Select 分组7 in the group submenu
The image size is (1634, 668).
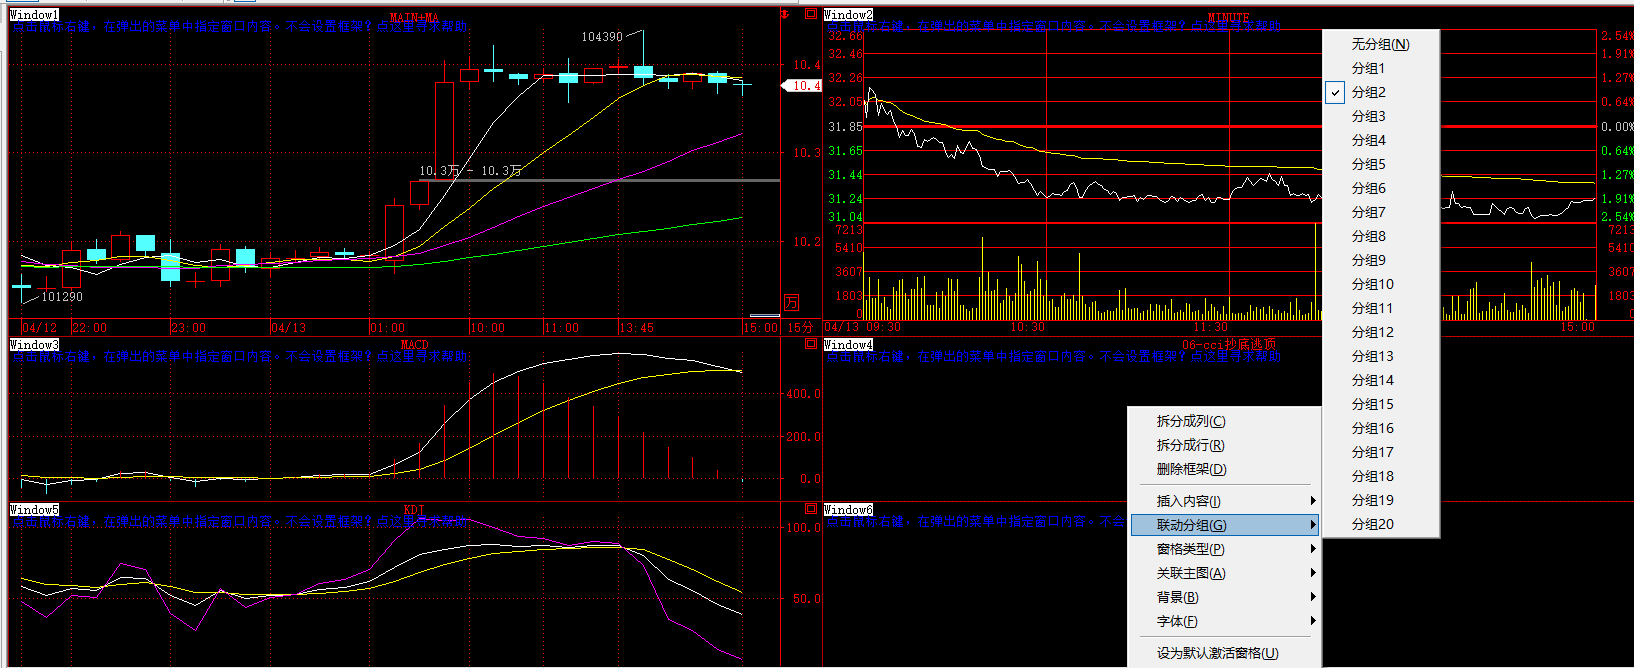(x=1381, y=212)
